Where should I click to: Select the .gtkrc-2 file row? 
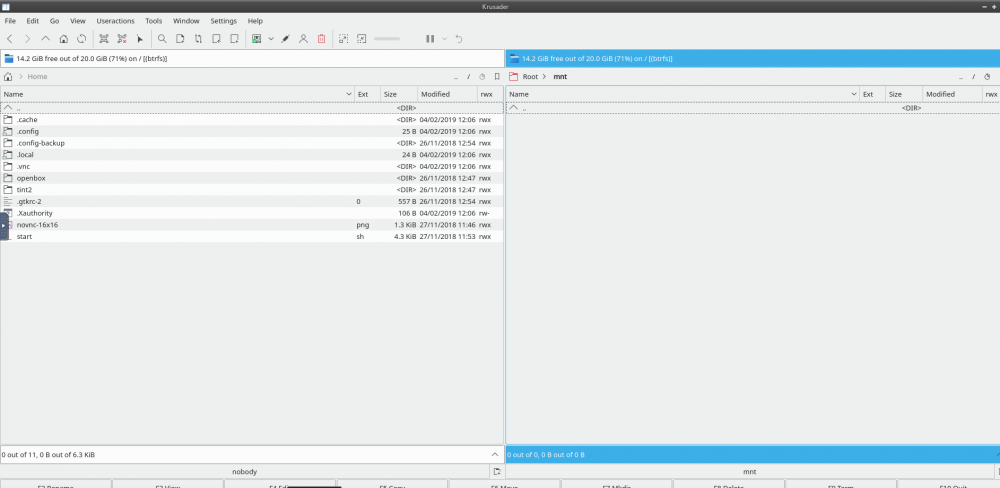[x=252, y=202]
